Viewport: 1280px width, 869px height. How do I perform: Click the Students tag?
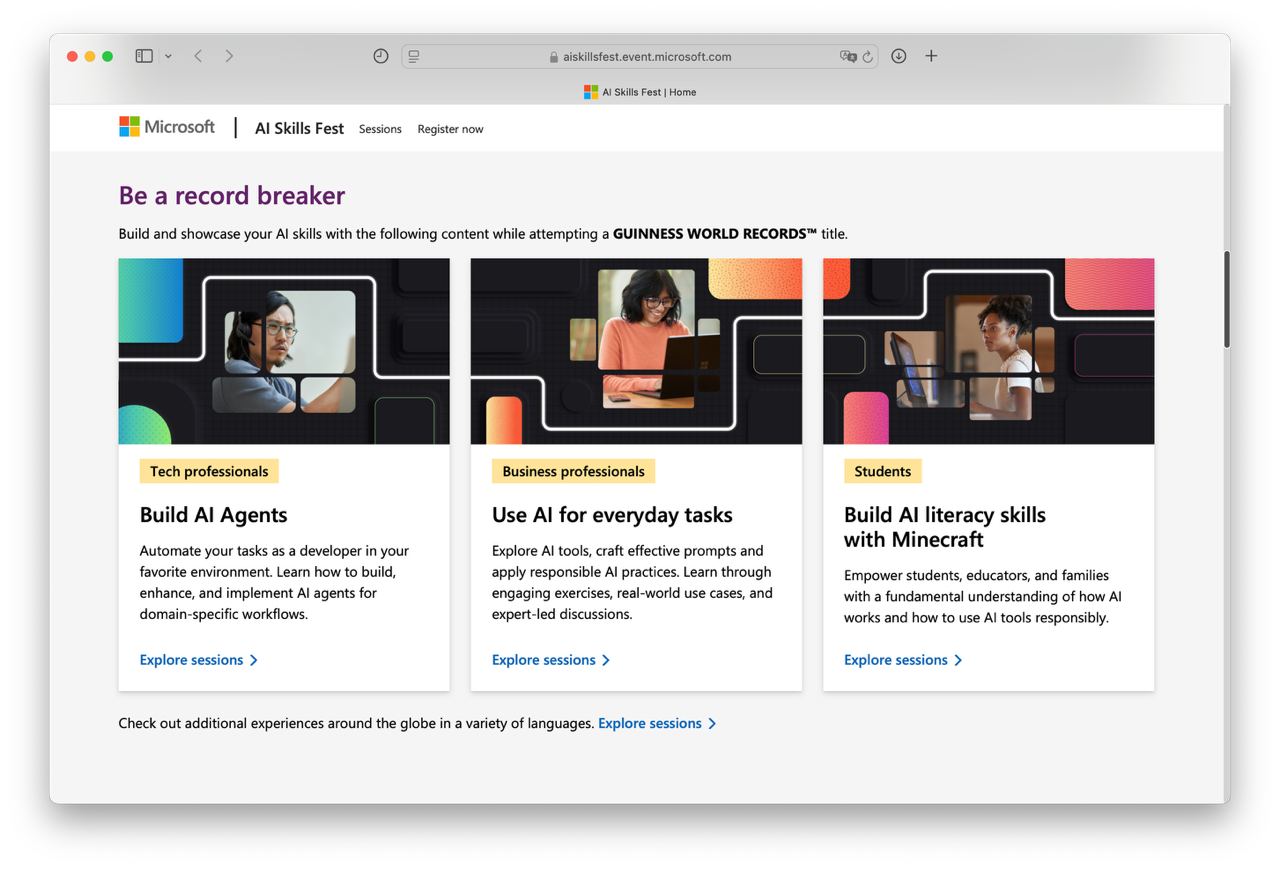click(x=882, y=471)
